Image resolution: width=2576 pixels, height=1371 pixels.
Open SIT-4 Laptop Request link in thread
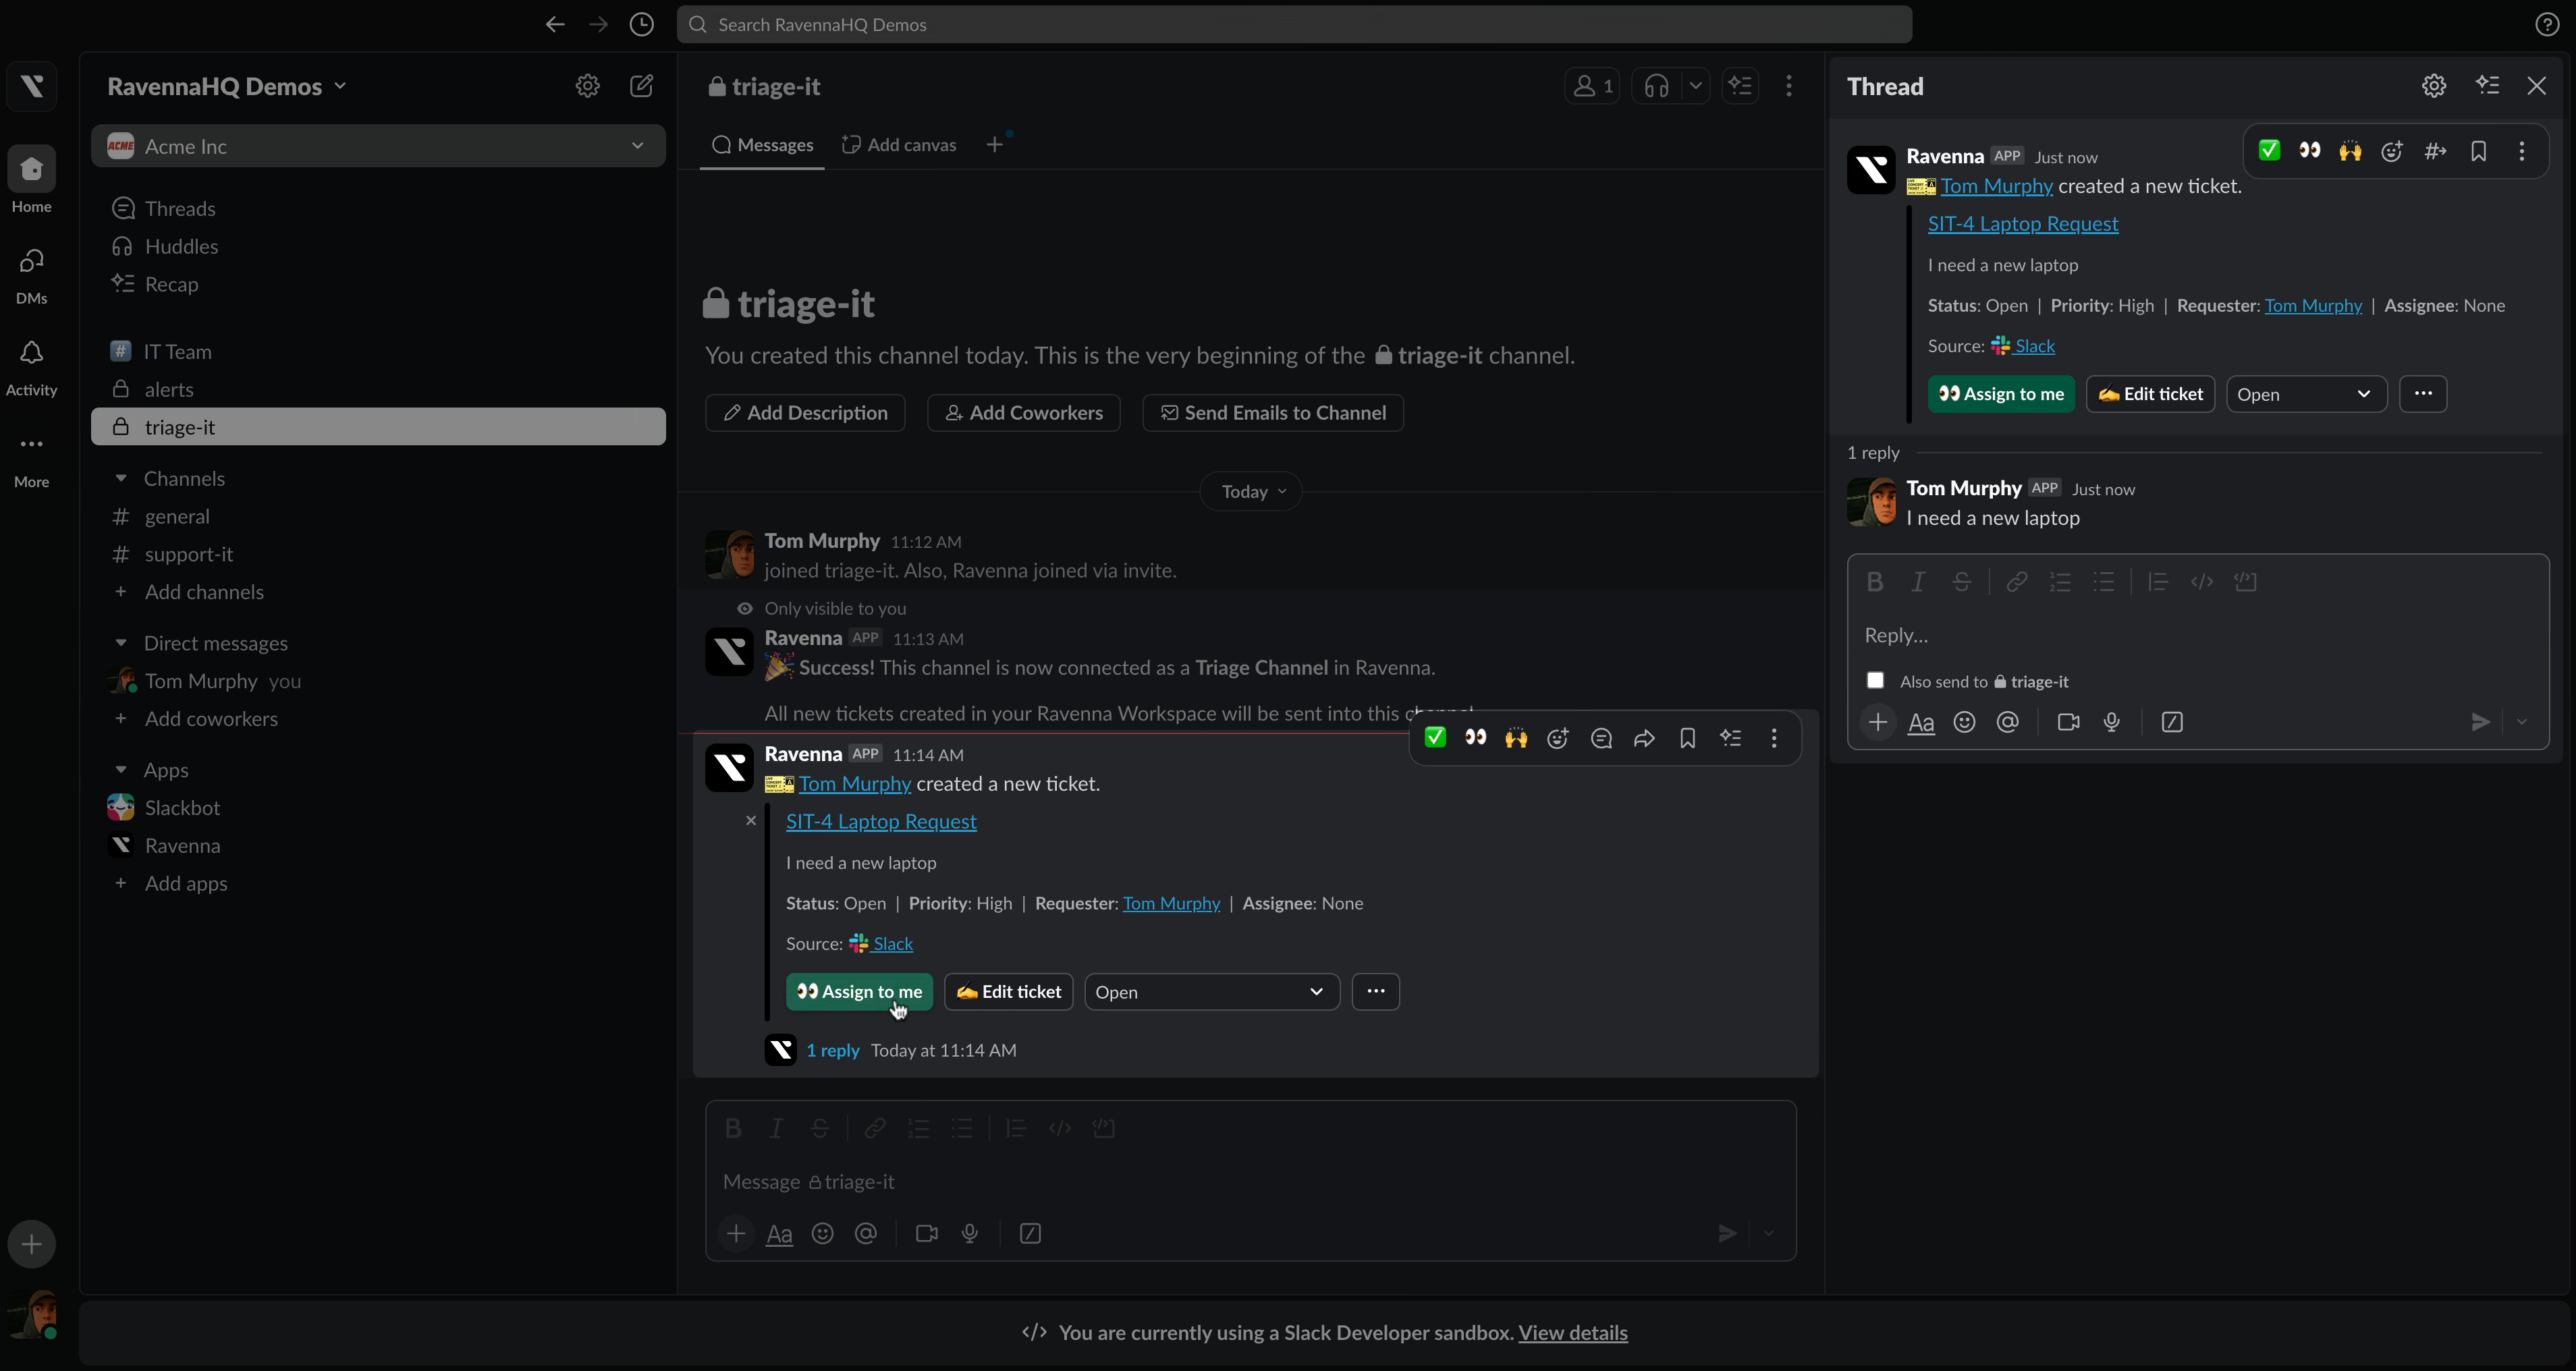(2022, 224)
